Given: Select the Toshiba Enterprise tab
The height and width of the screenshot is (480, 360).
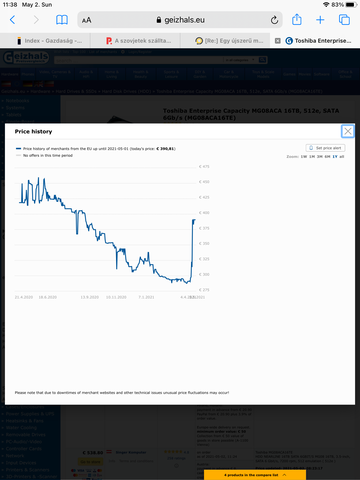Looking at the screenshot, I should (318, 41).
